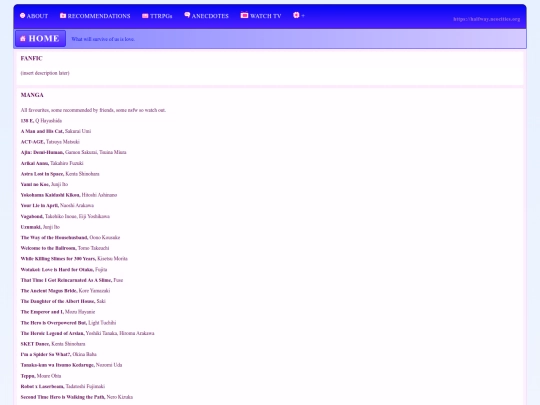
Task: Select "That Time I Got Reincarnated As A Slime"
Action: pyautogui.click(x=72, y=280)
